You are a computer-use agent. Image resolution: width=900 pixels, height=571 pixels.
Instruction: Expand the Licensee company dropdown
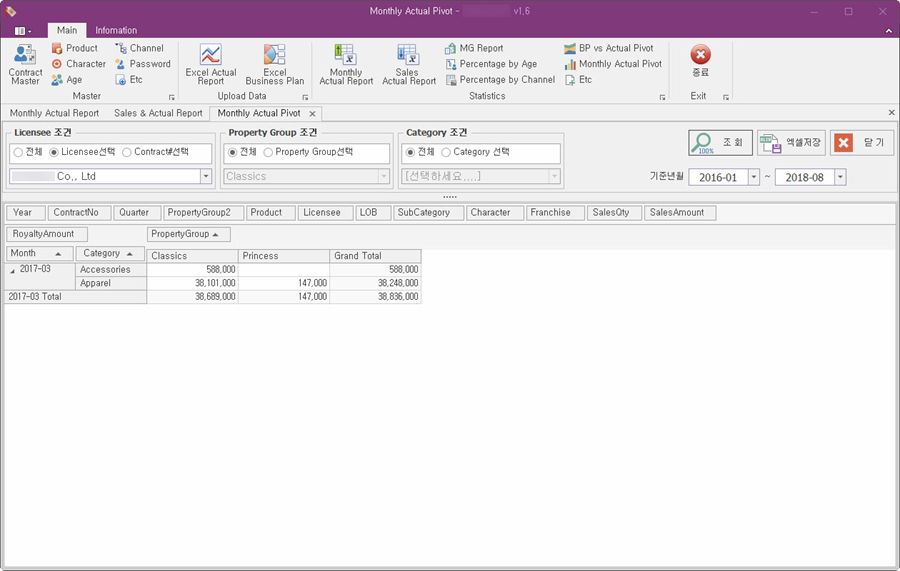(x=206, y=176)
